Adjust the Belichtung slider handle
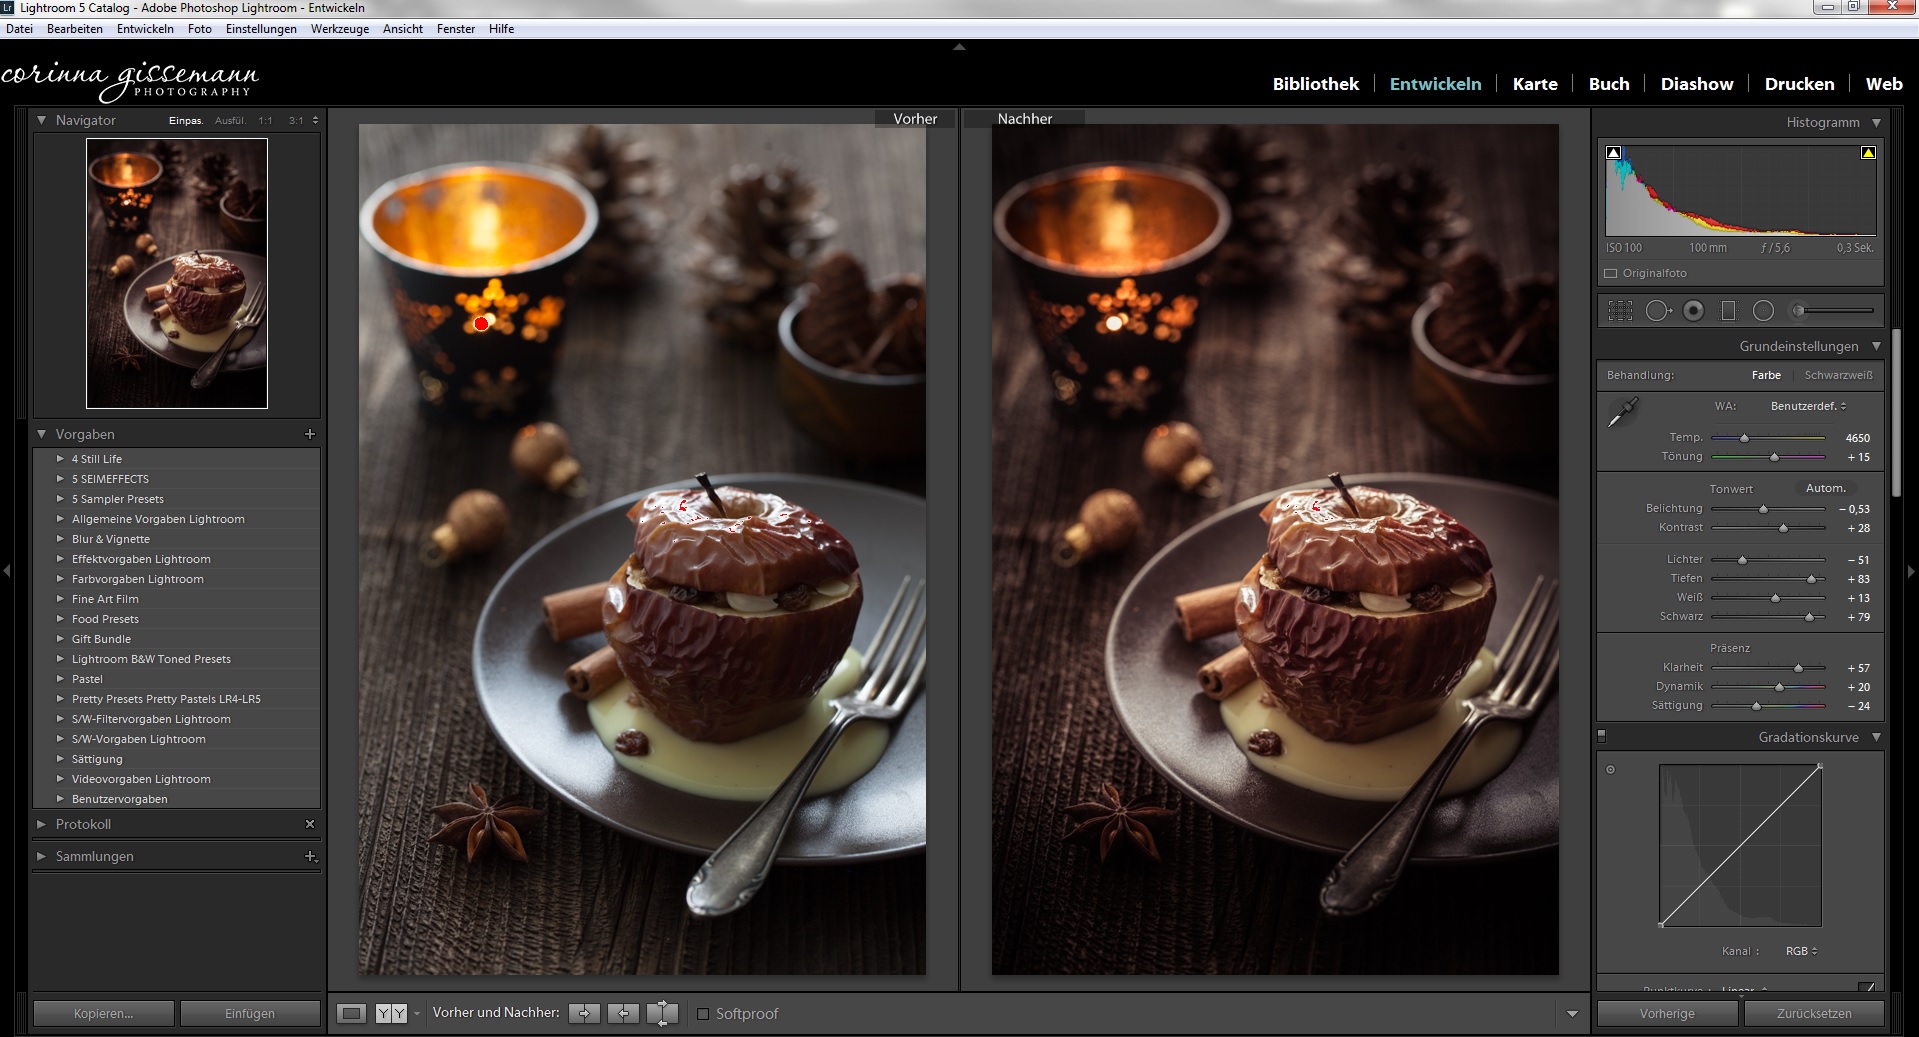This screenshot has height=1037, width=1919. point(1763,509)
